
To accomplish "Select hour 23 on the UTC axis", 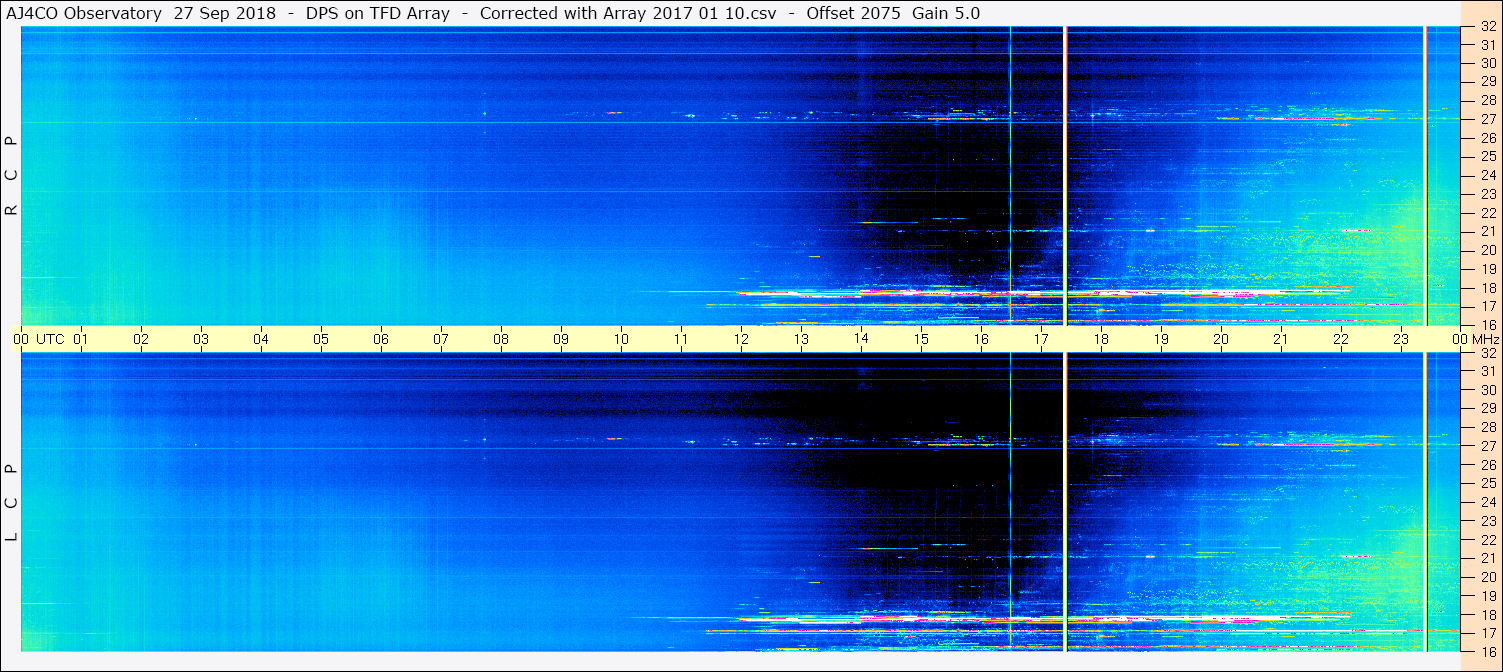I will click(x=1400, y=339).
